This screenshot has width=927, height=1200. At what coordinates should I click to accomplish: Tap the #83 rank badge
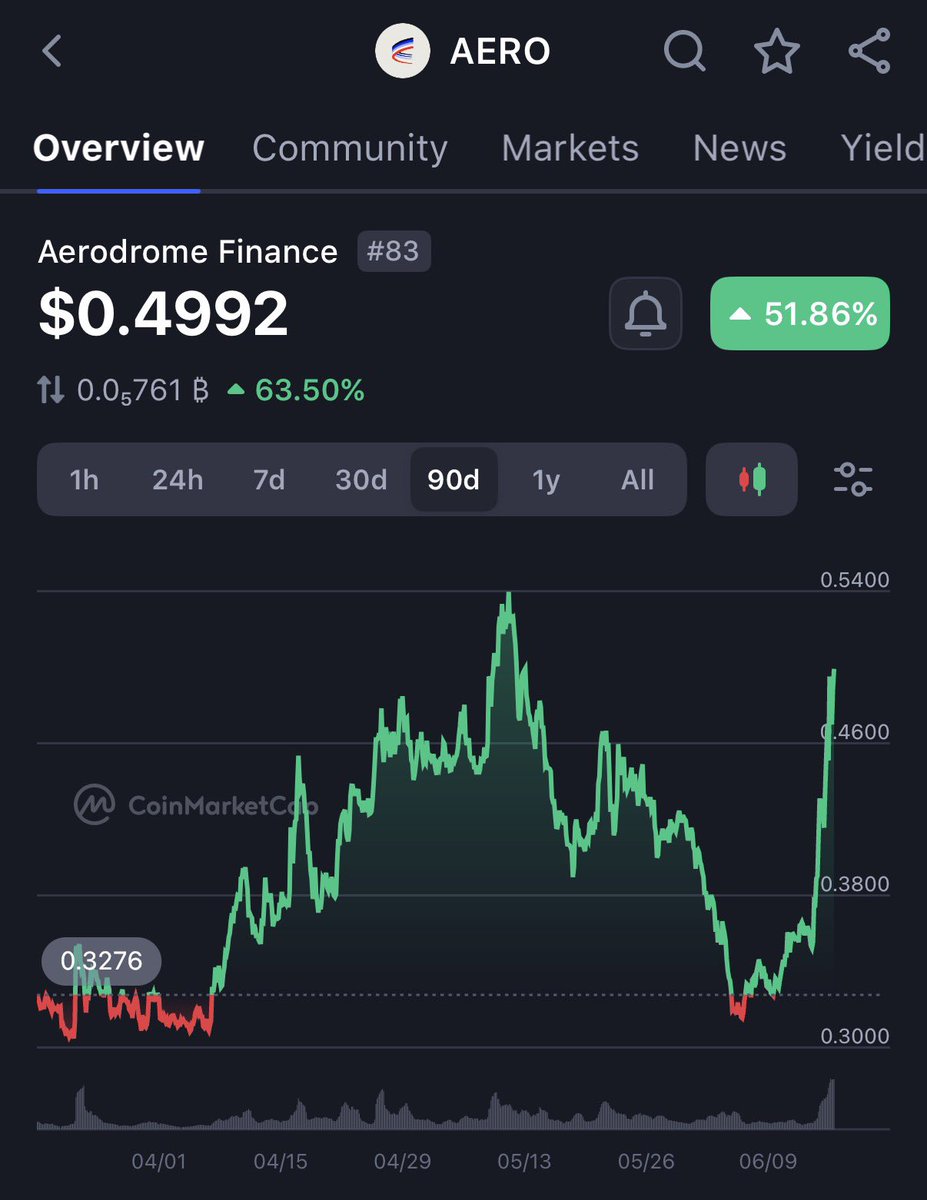click(x=394, y=251)
